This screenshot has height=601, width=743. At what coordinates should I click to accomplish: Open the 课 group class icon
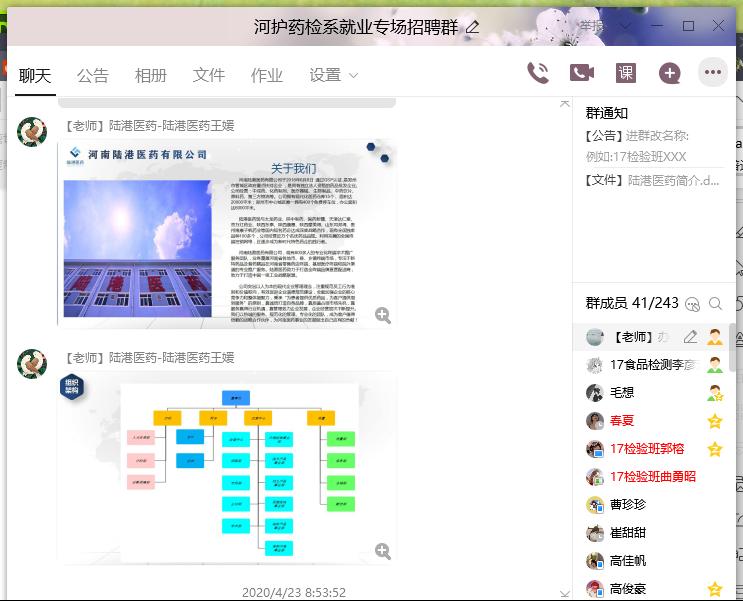[625, 73]
